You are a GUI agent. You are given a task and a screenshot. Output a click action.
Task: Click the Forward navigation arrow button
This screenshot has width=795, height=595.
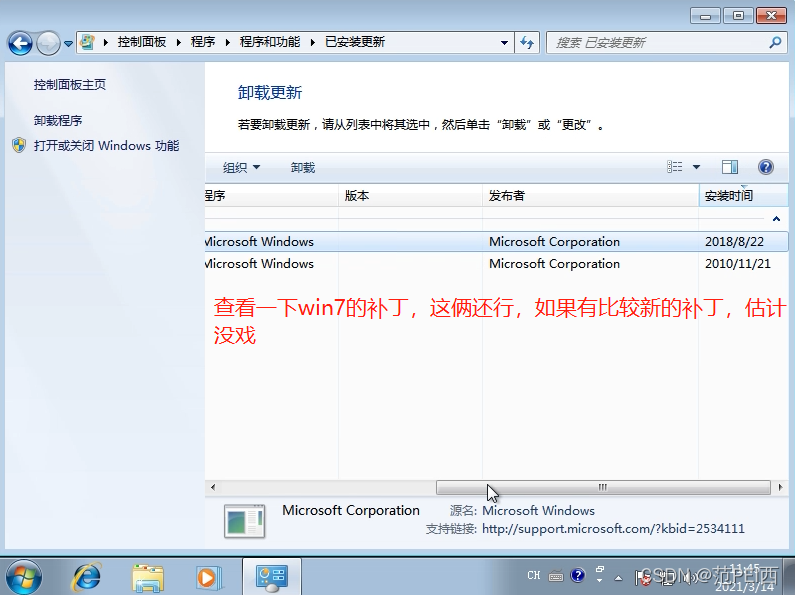pos(48,44)
